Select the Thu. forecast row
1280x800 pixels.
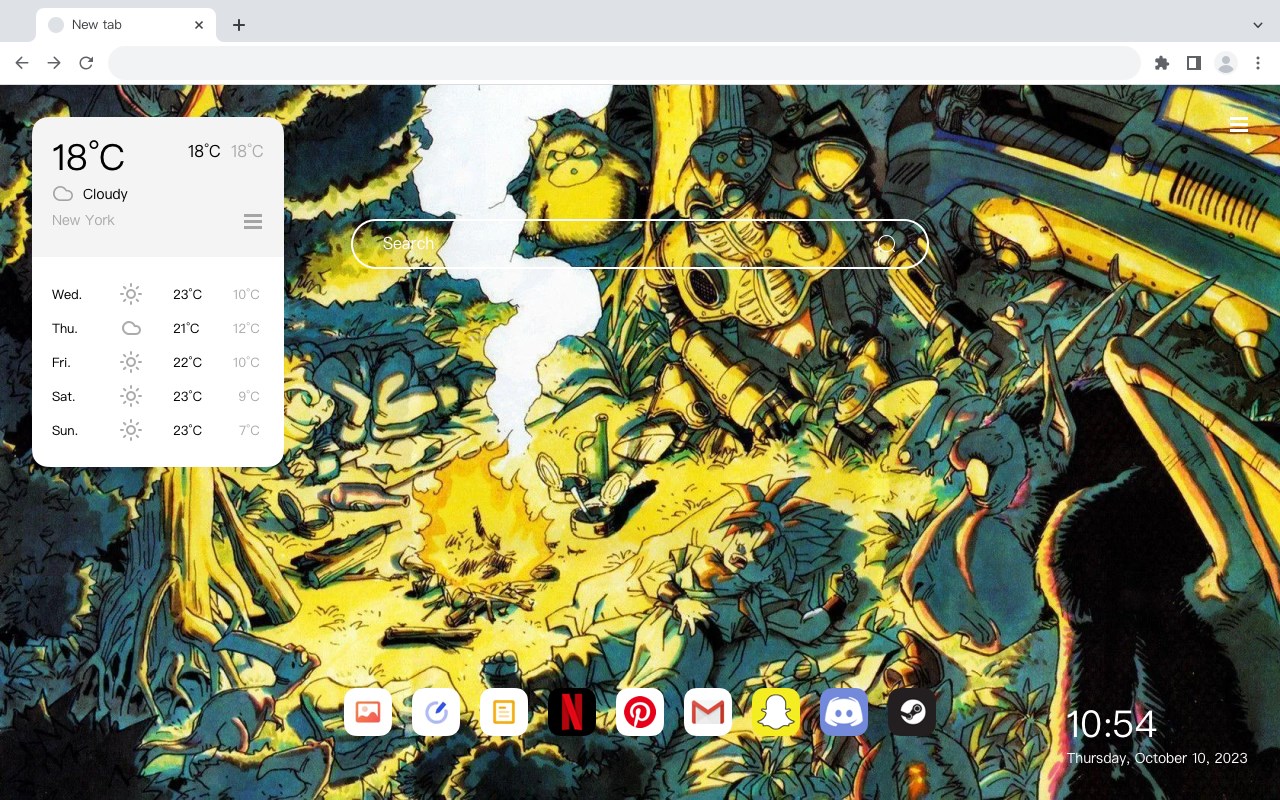(x=158, y=328)
